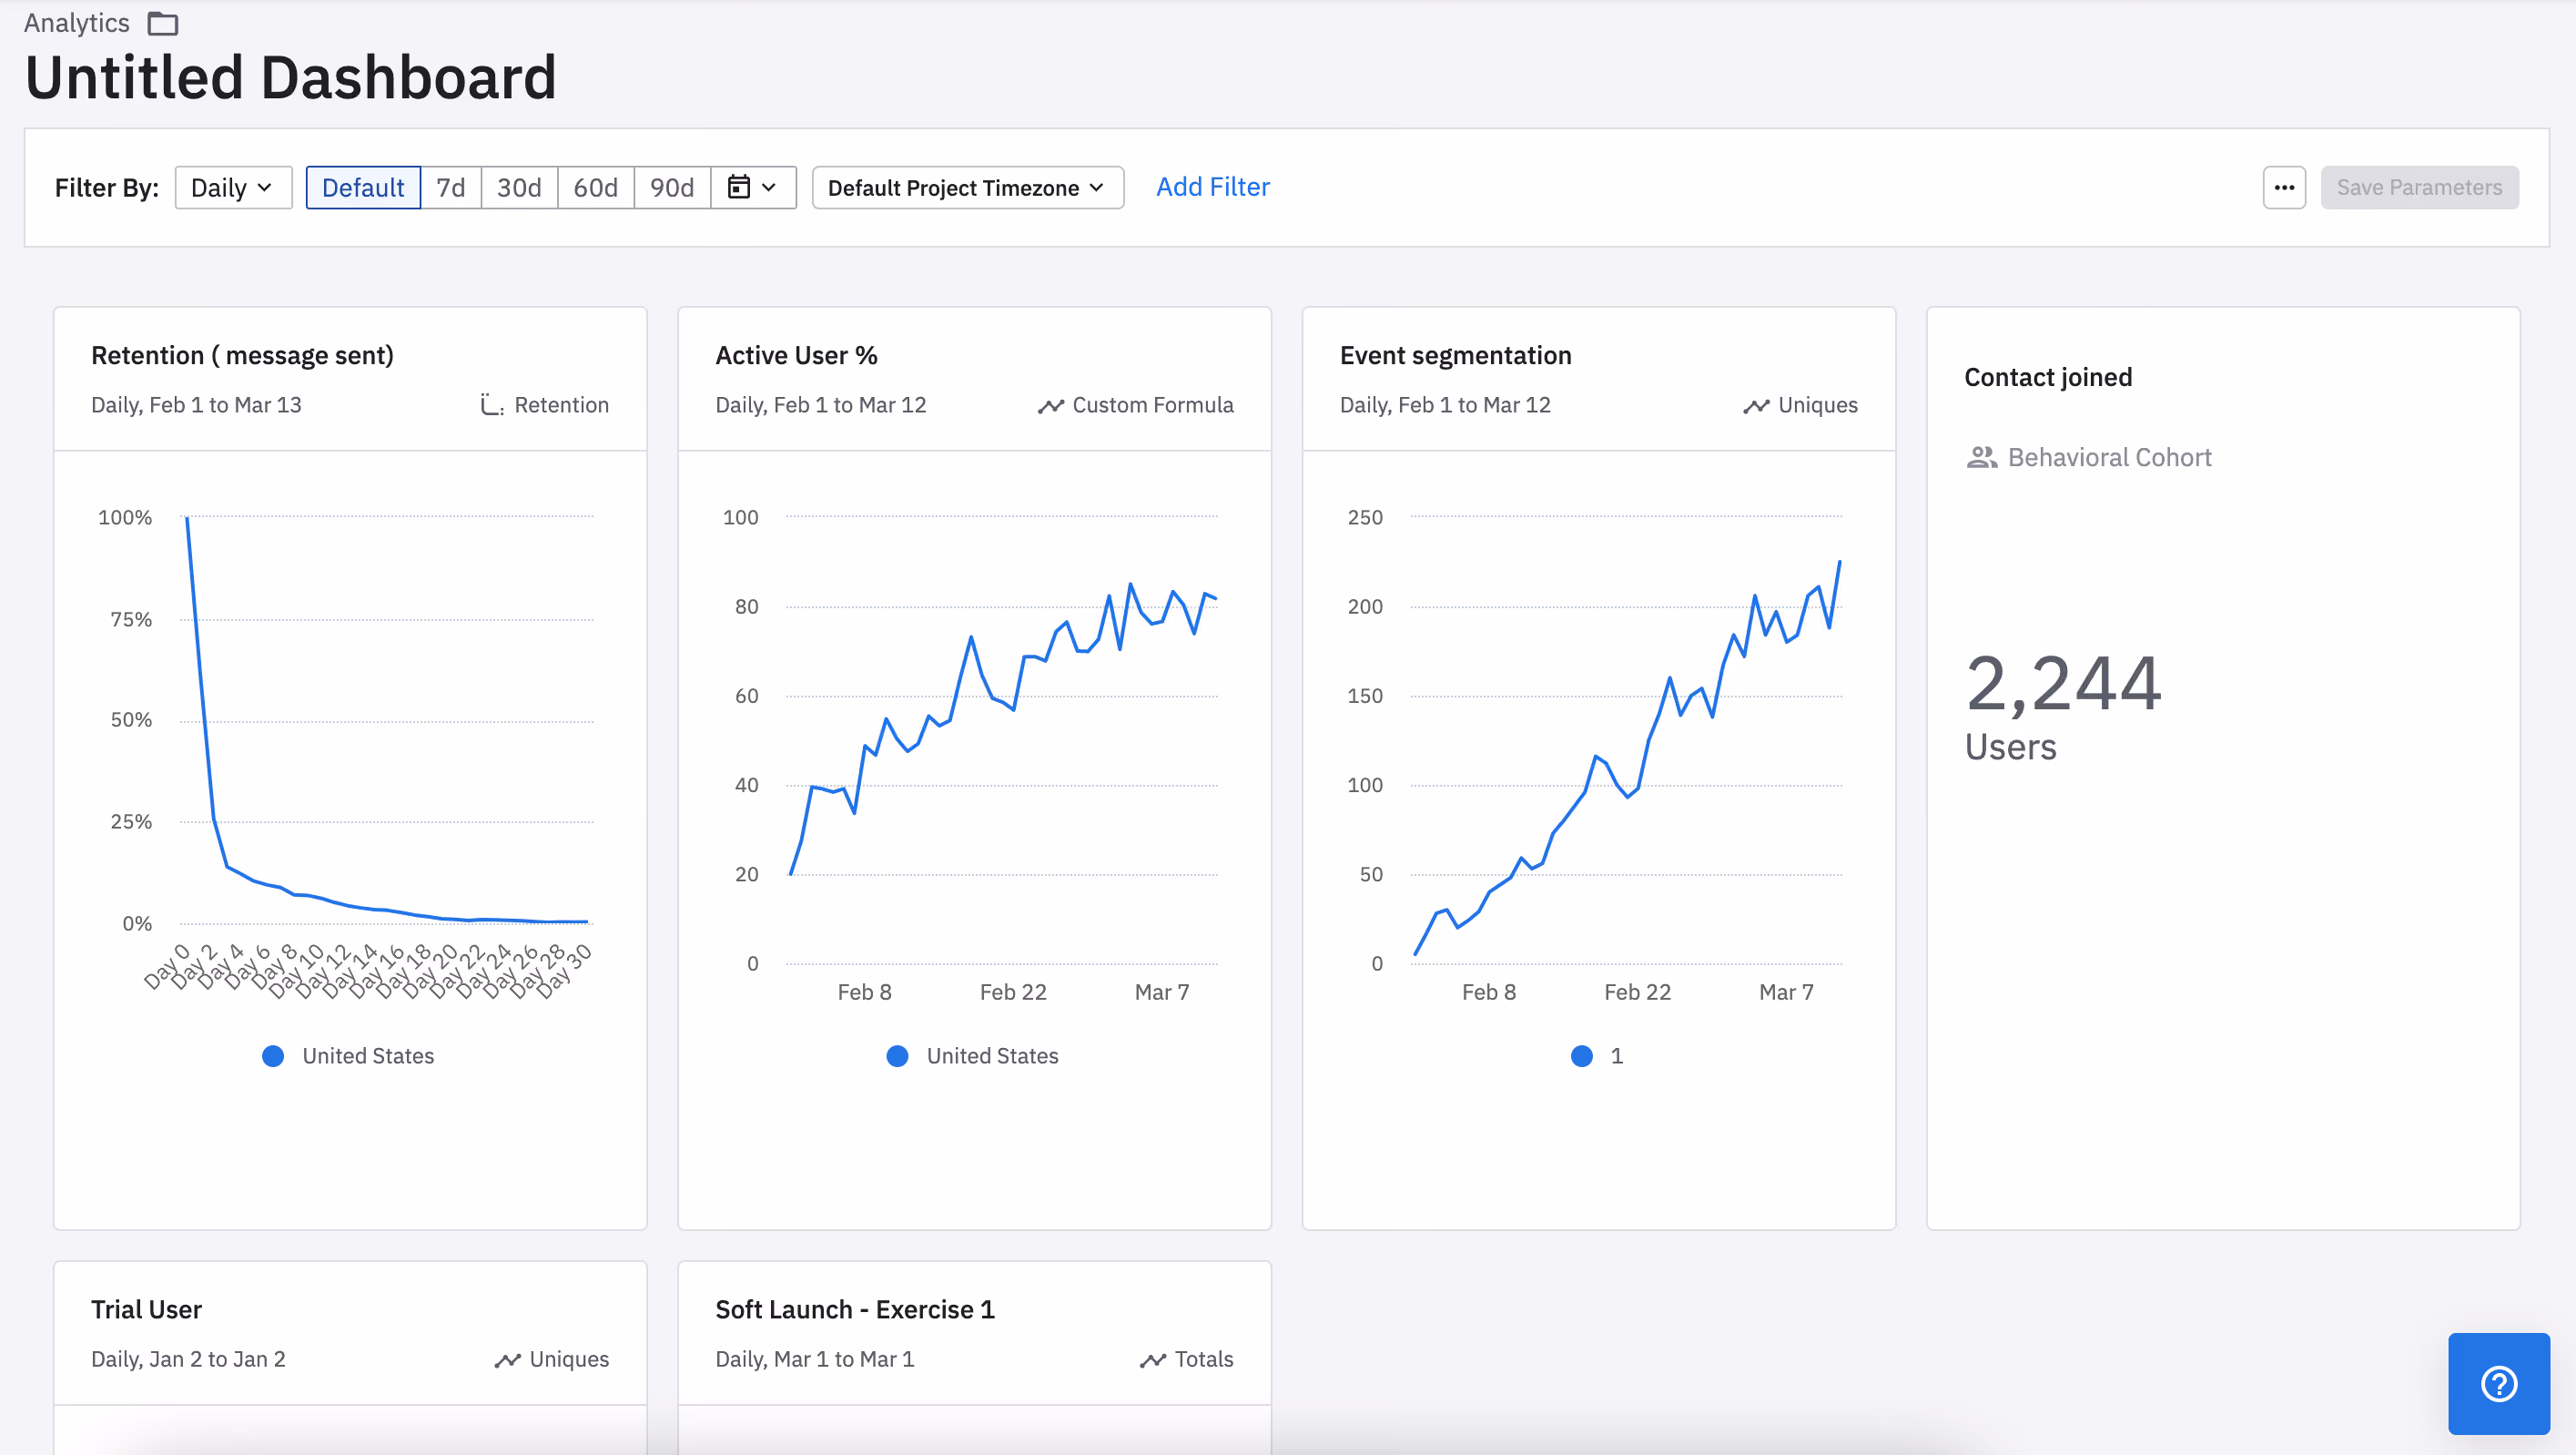
Task: Open the Event segmentation chart title
Action: [x=1455, y=356]
